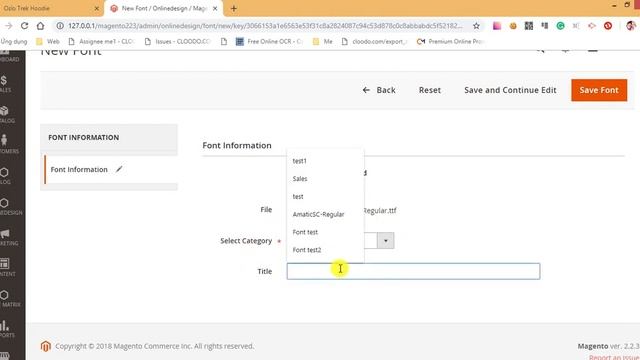640x360 pixels.
Task: Open the Issues - CLOODO bookmark
Action: point(178,41)
